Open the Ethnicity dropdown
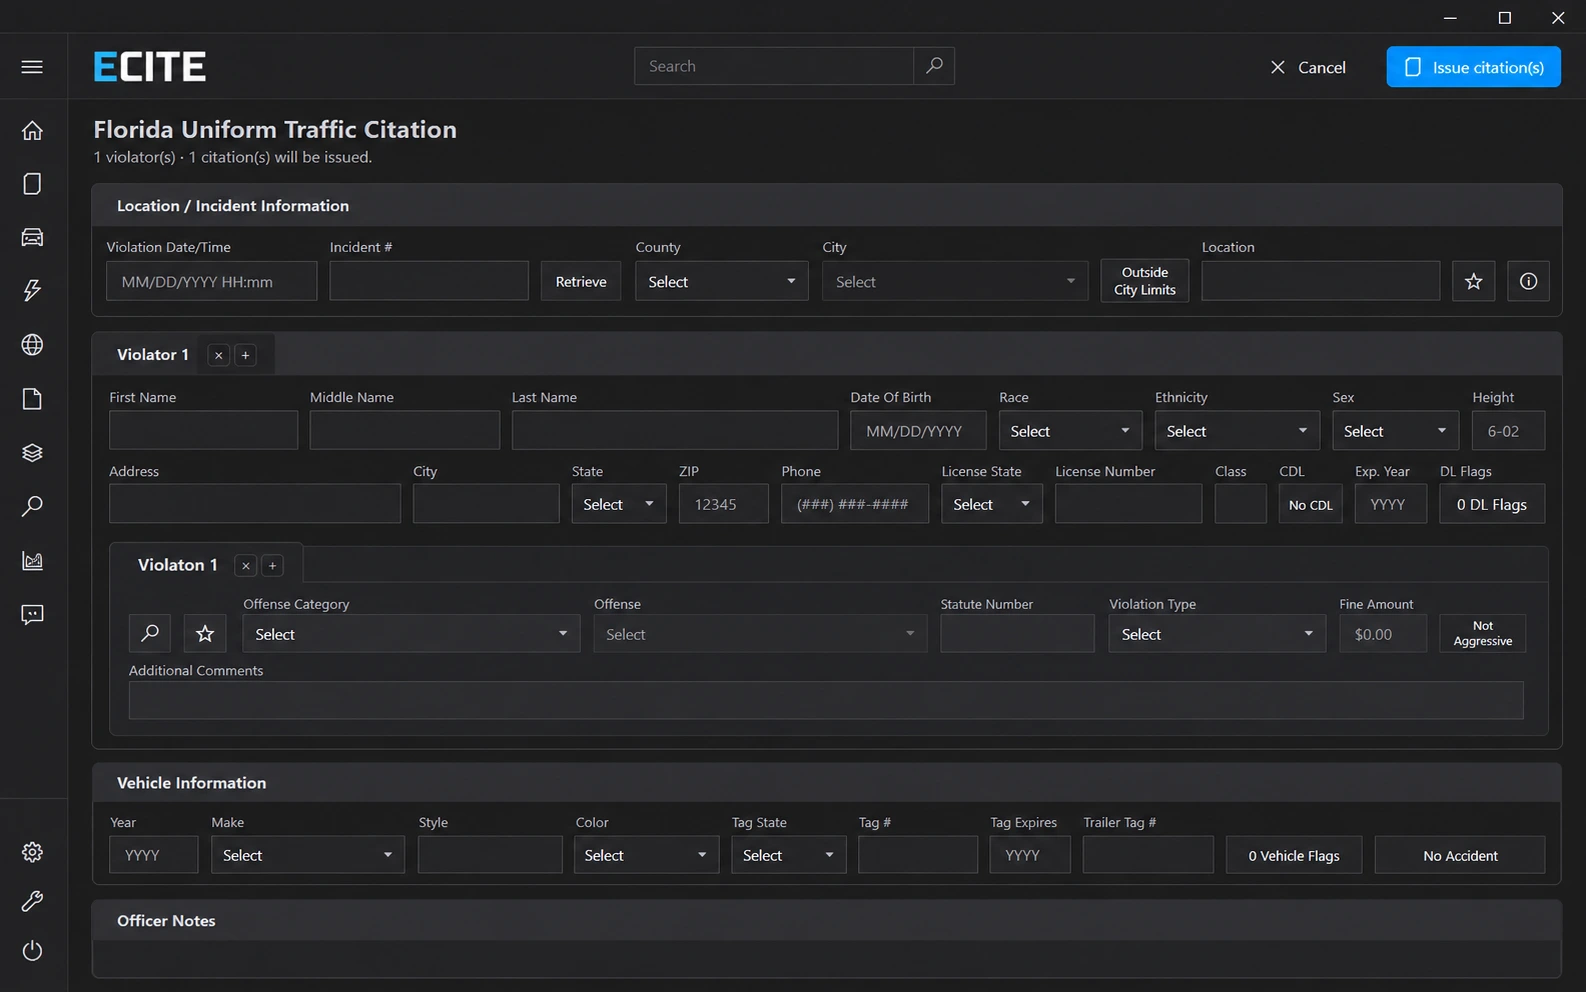 pos(1237,431)
